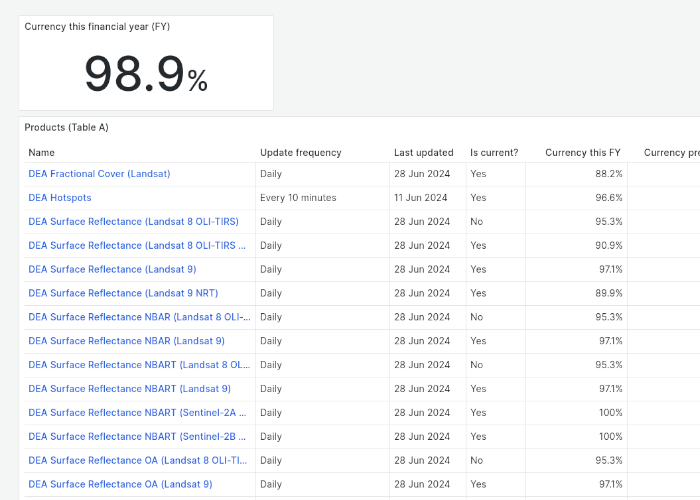Select the 'Every 10 minutes' frequency cell
700x500 pixels.
coord(298,198)
